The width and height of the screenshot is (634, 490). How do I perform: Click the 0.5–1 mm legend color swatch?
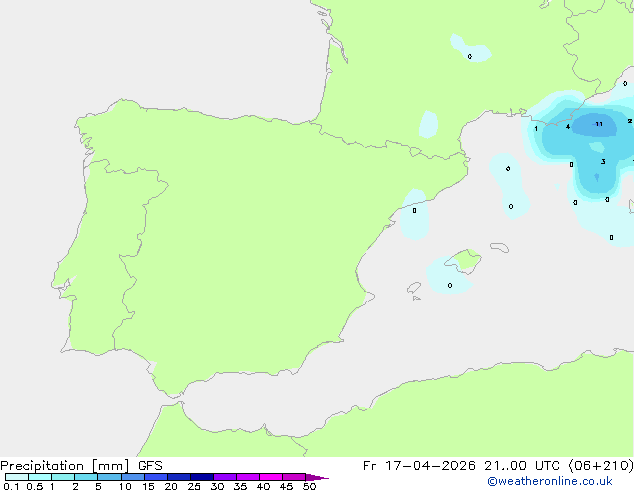point(40,477)
